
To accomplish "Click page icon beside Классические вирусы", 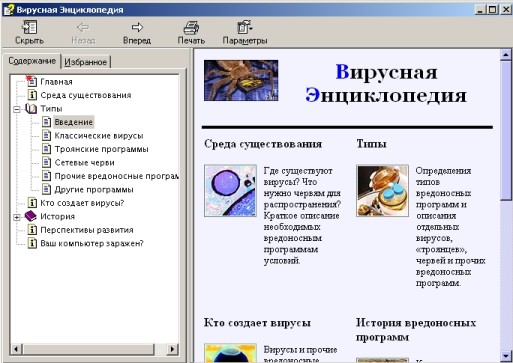I will point(46,135).
